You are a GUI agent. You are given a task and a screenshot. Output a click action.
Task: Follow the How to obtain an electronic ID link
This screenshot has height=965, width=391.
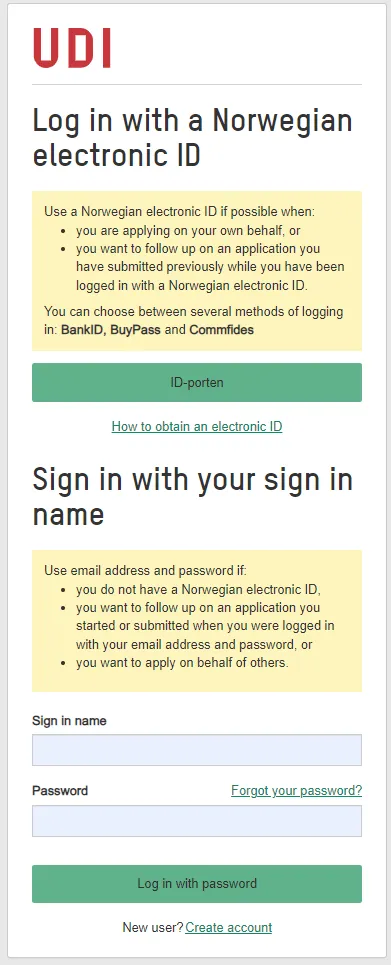197,426
